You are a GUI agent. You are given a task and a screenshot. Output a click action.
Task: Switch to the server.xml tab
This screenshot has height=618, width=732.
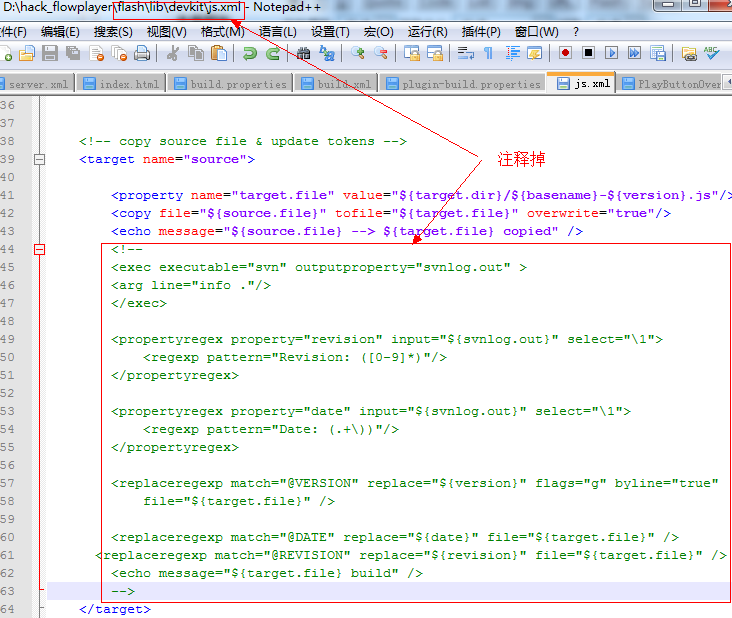tap(36, 84)
